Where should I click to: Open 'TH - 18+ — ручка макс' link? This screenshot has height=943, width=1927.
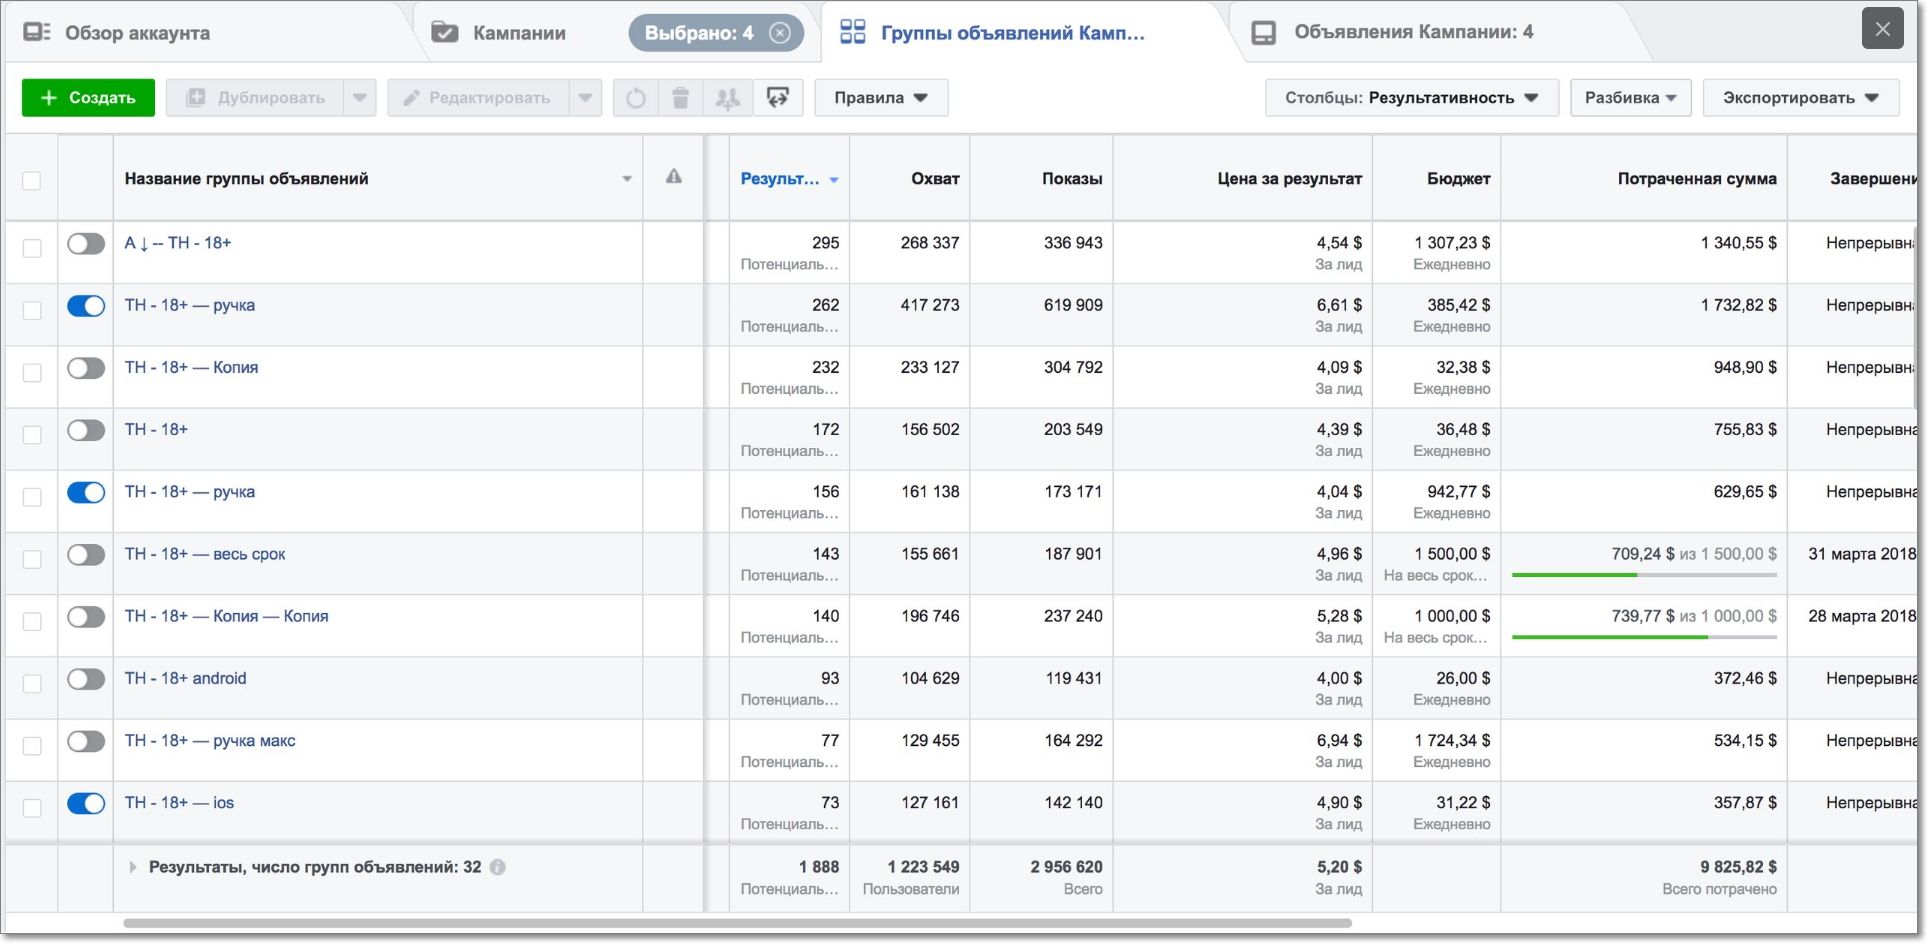click(210, 741)
